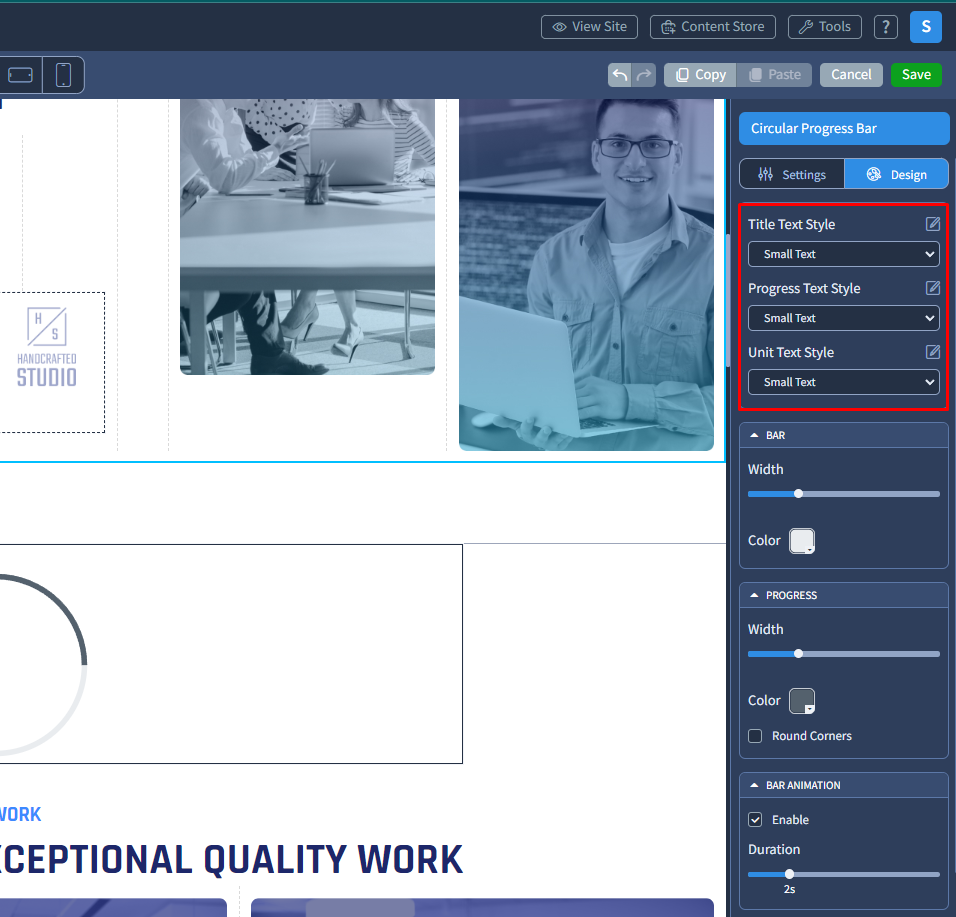Switch to tablet landscape preview icon
This screenshot has width=956, height=917.
point(21,75)
